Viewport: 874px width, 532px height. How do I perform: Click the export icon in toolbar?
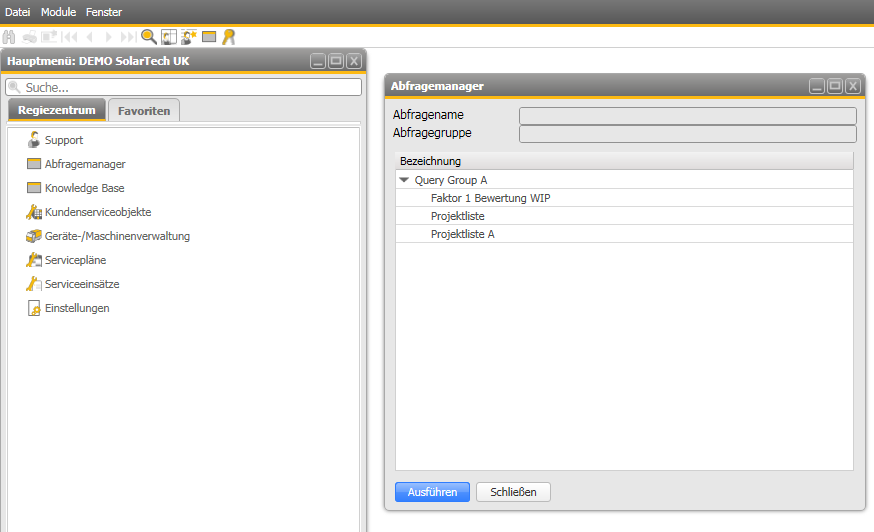click(50, 37)
